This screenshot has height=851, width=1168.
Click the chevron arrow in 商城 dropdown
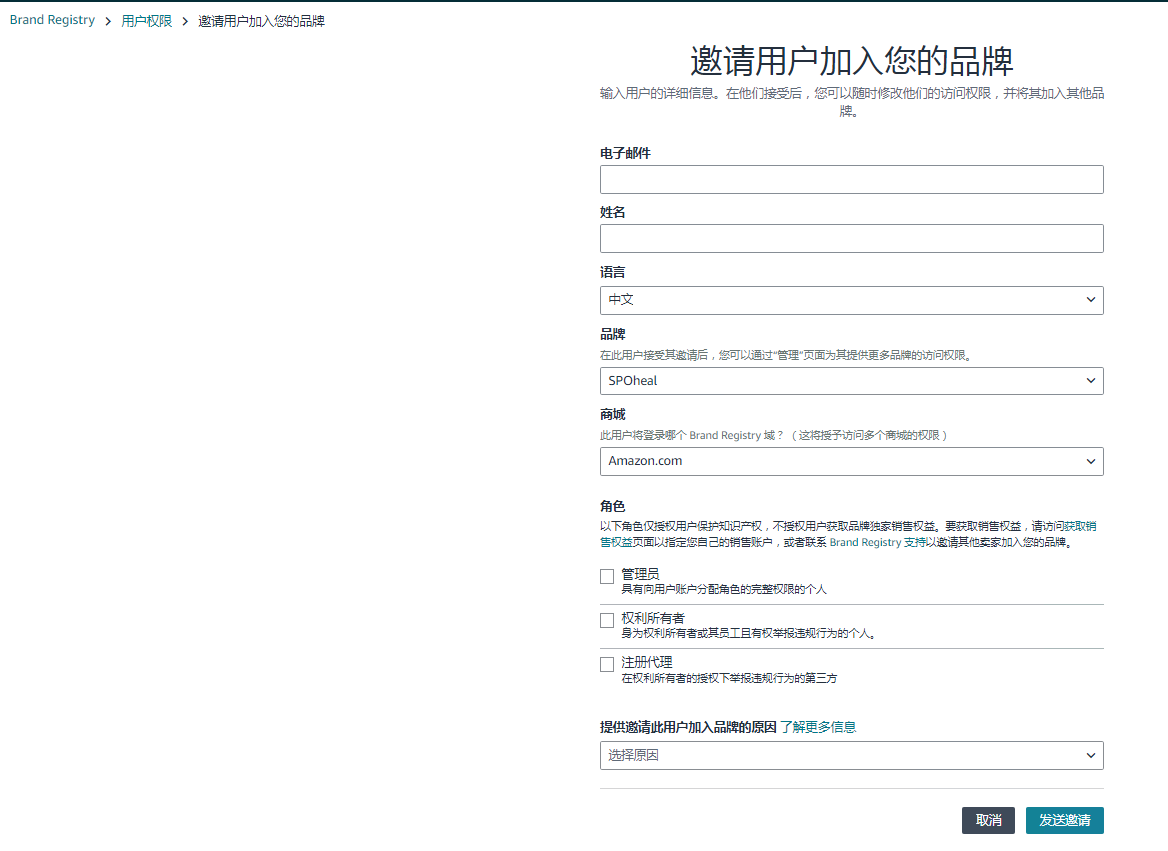(x=1090, y=461)
